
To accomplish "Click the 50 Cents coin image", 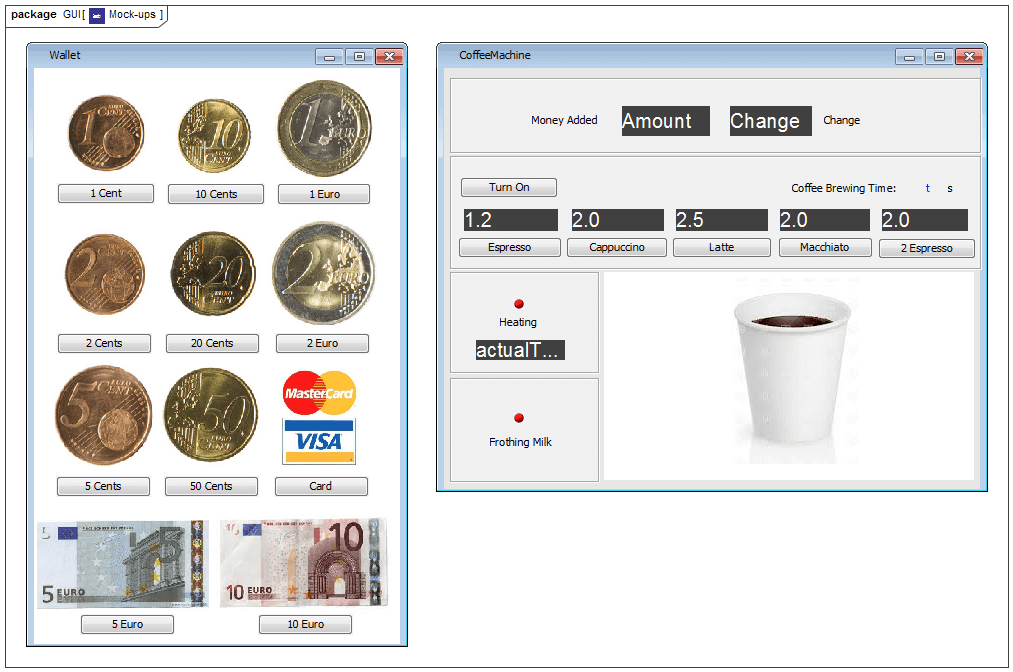I will click(211, 414).
